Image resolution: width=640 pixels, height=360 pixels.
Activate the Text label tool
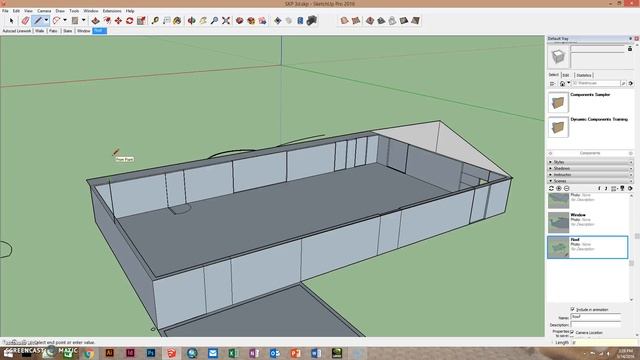[x=167, y=20]
